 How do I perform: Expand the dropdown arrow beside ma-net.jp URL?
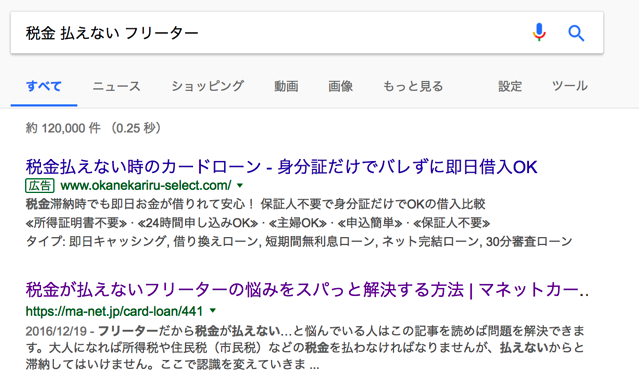(x=213, y=311)
